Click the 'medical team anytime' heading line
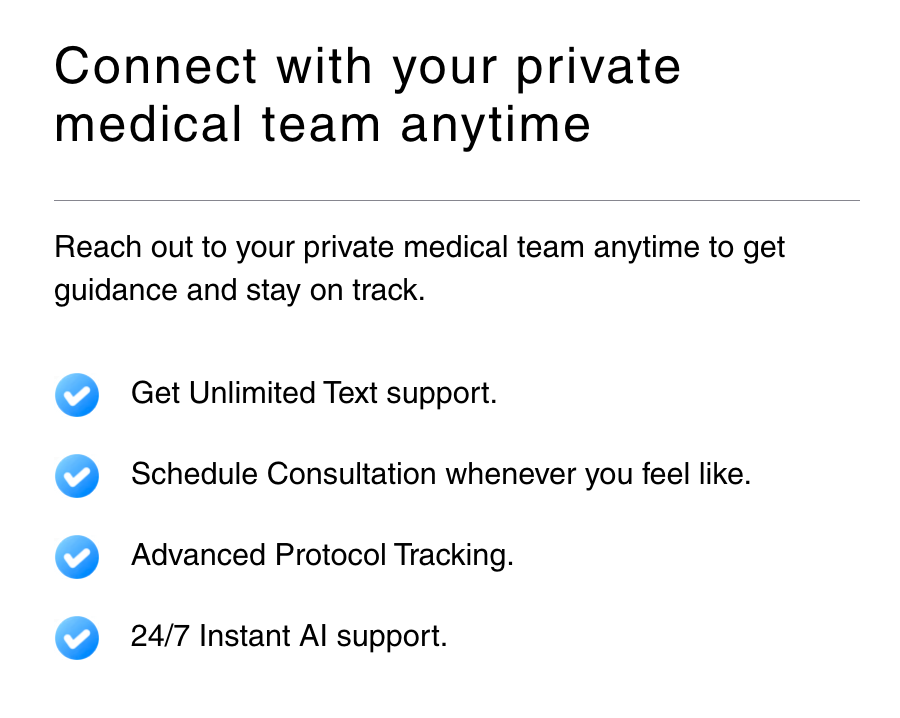 (323, 126)
